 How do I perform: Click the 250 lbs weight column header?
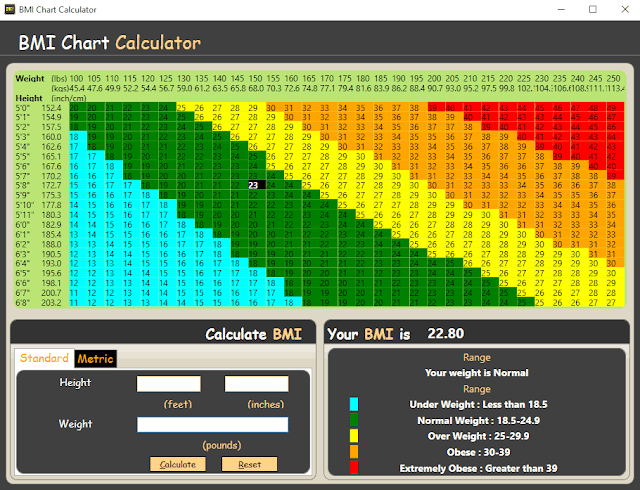point(613,78)
